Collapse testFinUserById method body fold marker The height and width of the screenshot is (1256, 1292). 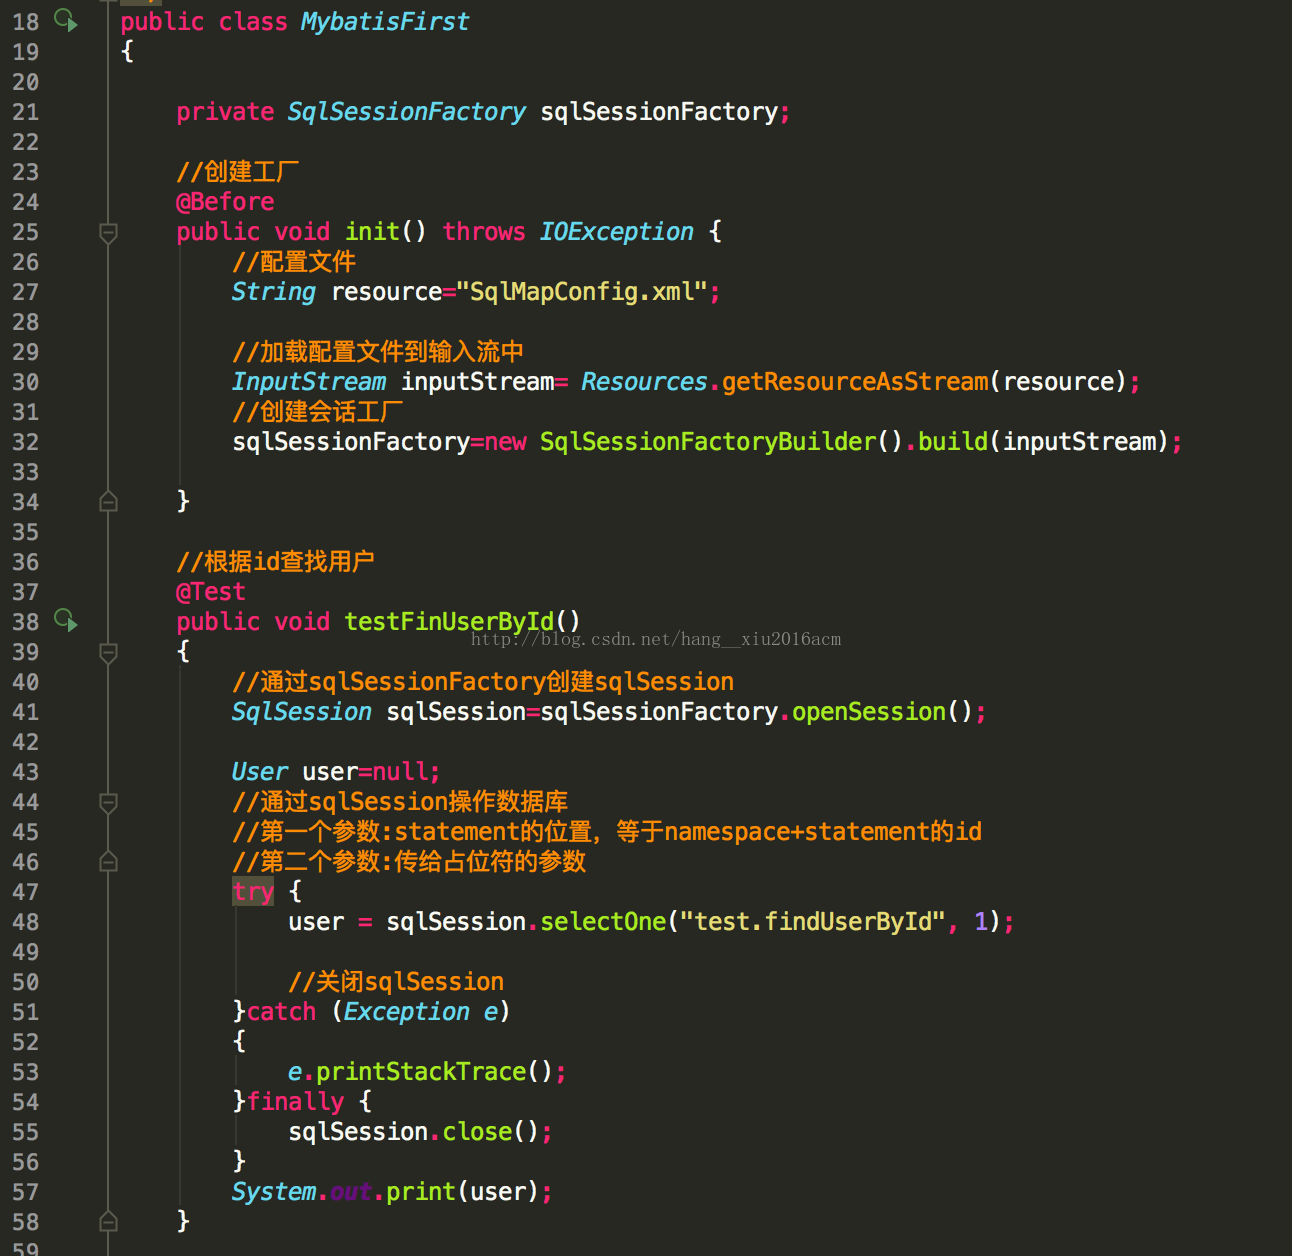pyautogui.click(x=109, y=652)
